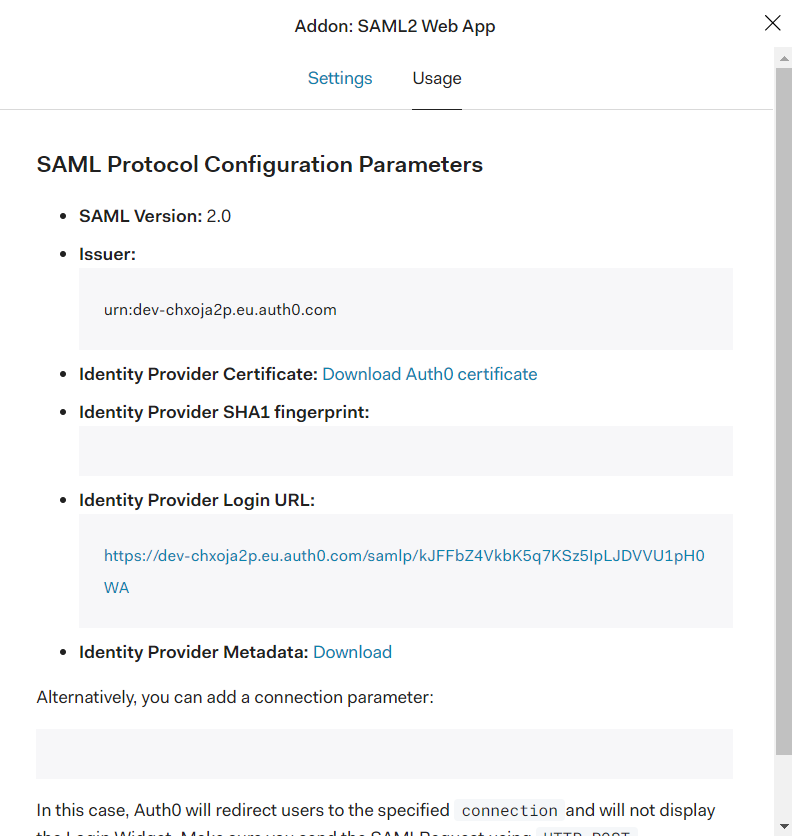Click the vertical scrollbar thumb
Viewport: 792px width, 836px height.
click(783, 411)
